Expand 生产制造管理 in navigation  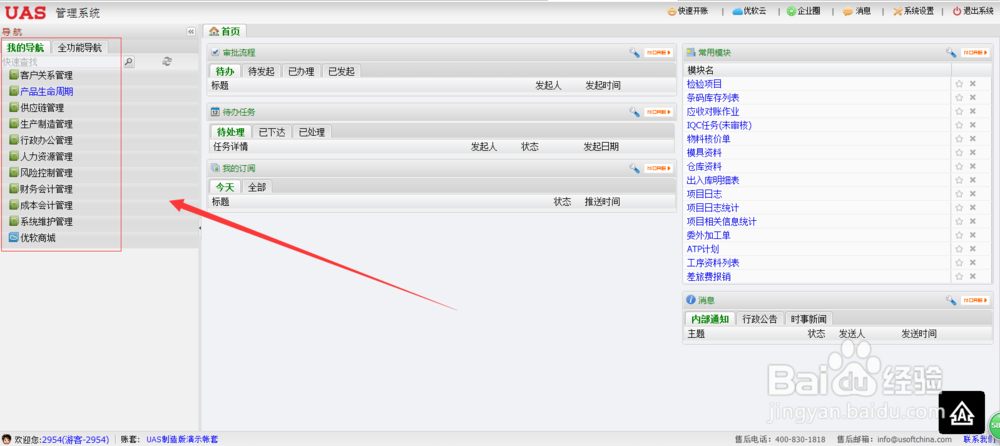46,124
